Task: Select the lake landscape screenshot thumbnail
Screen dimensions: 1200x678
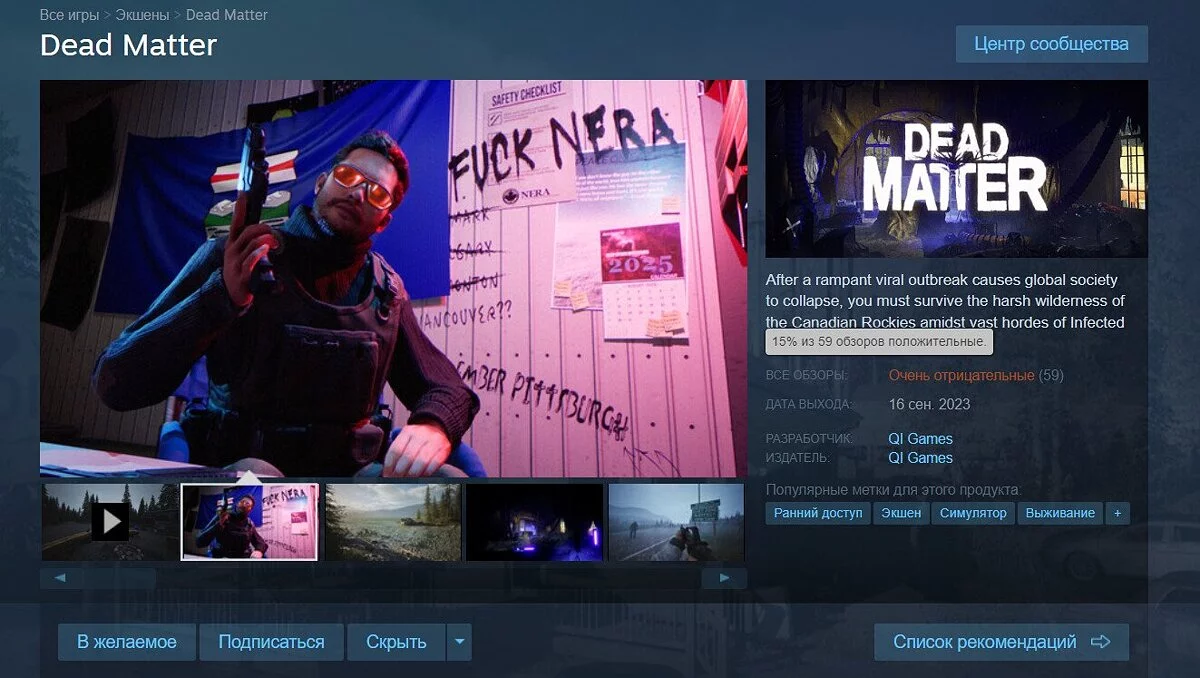Action: tap(393, 521)
